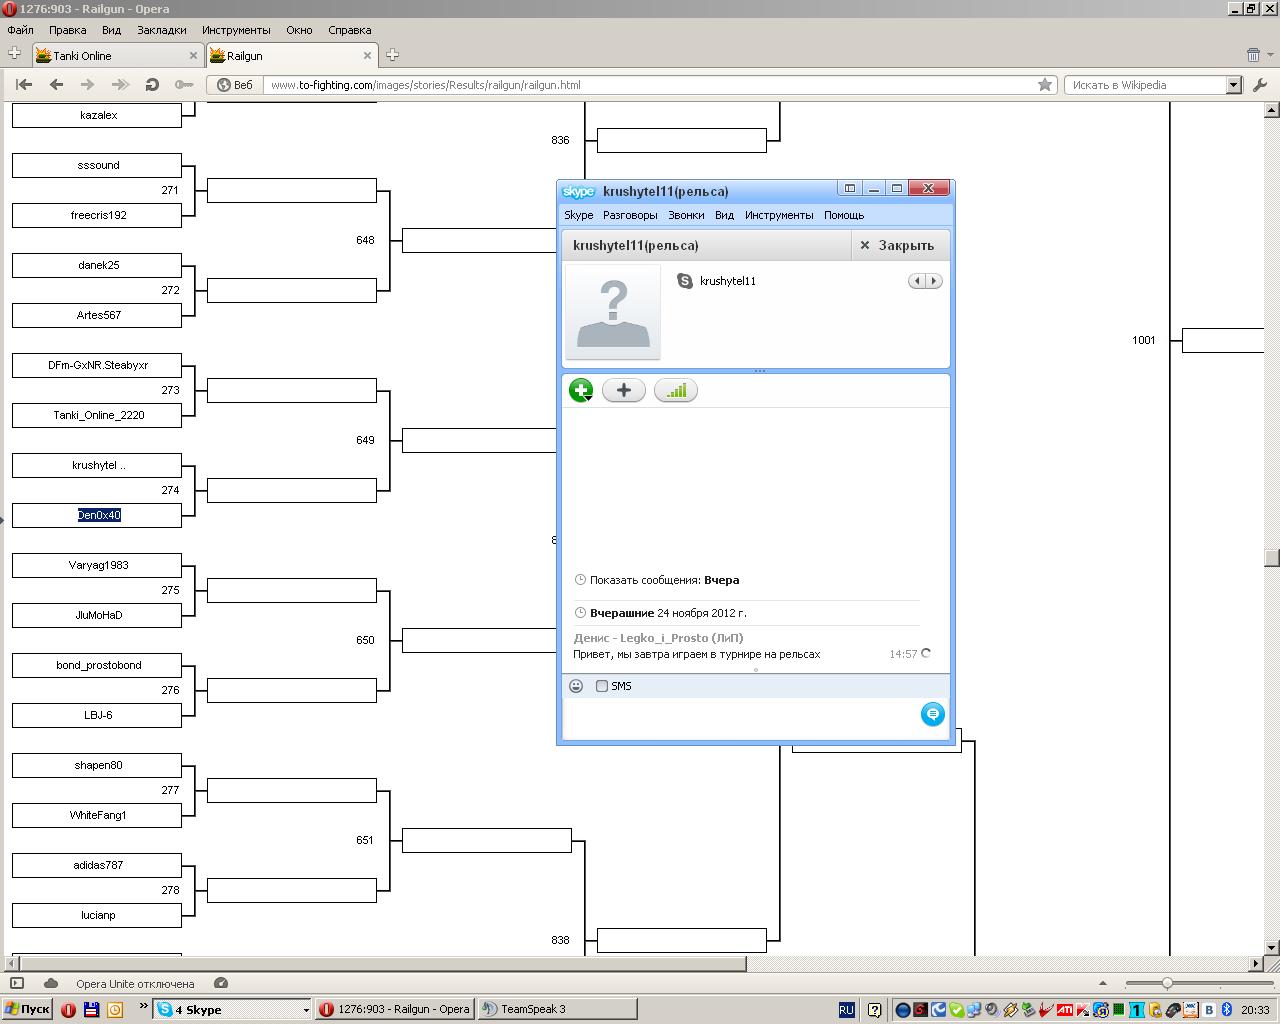Click the Opera rewind navigation button
1280x1024 pixels.
pos(24,85)
